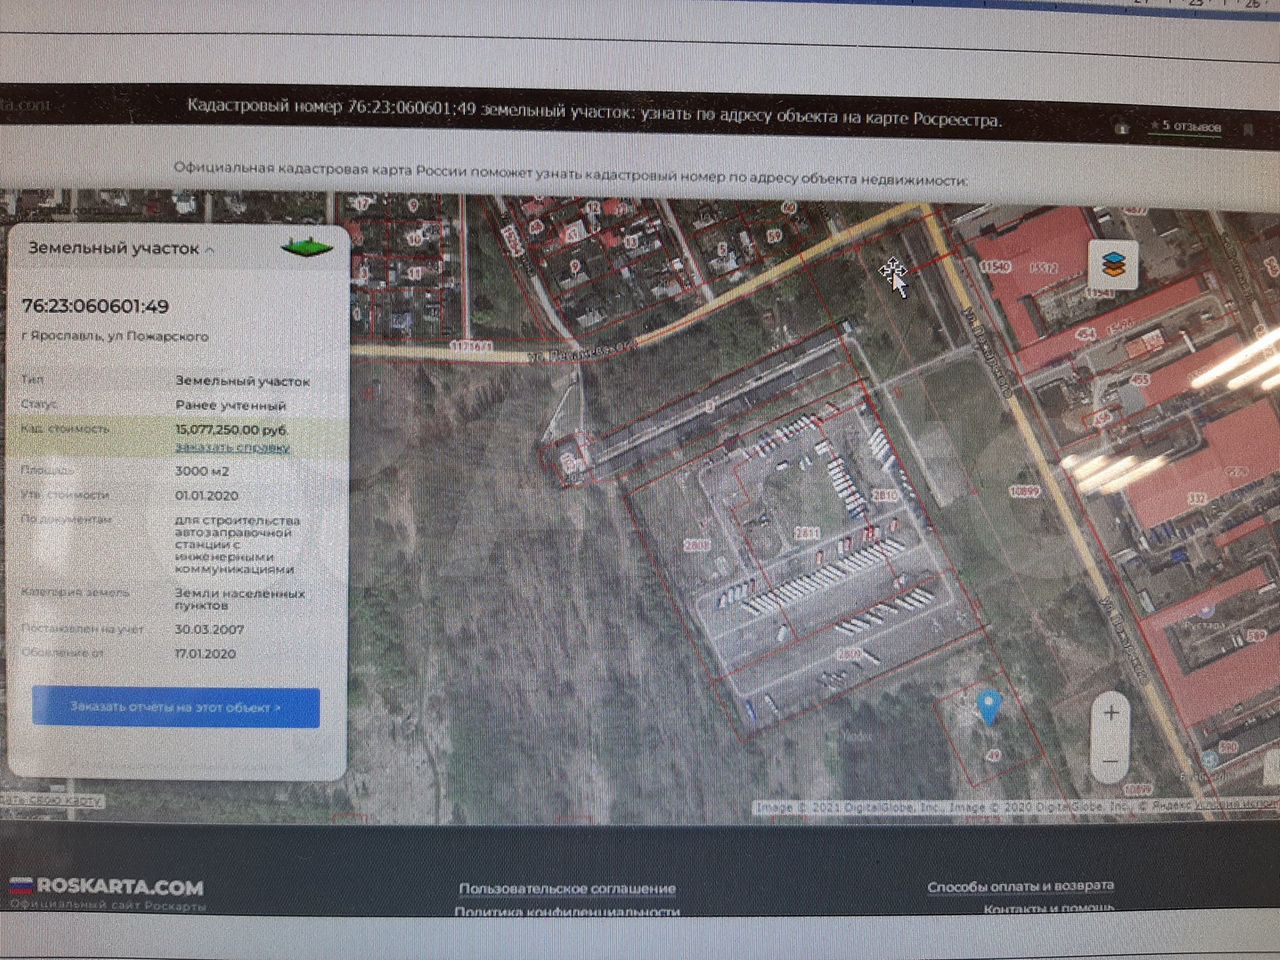Image resolution: width=1280 pixels, height=960 pixels.
Task: Zoom out with the minus button
Action: click(x=1110, y=762)
